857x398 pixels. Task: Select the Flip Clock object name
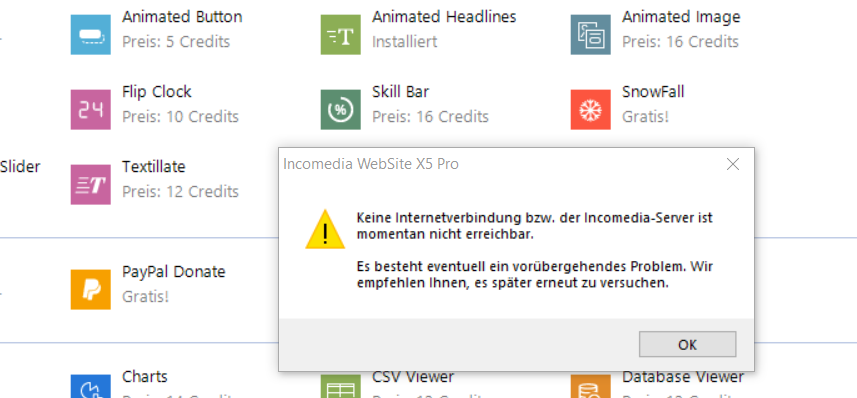click(157, 92)
